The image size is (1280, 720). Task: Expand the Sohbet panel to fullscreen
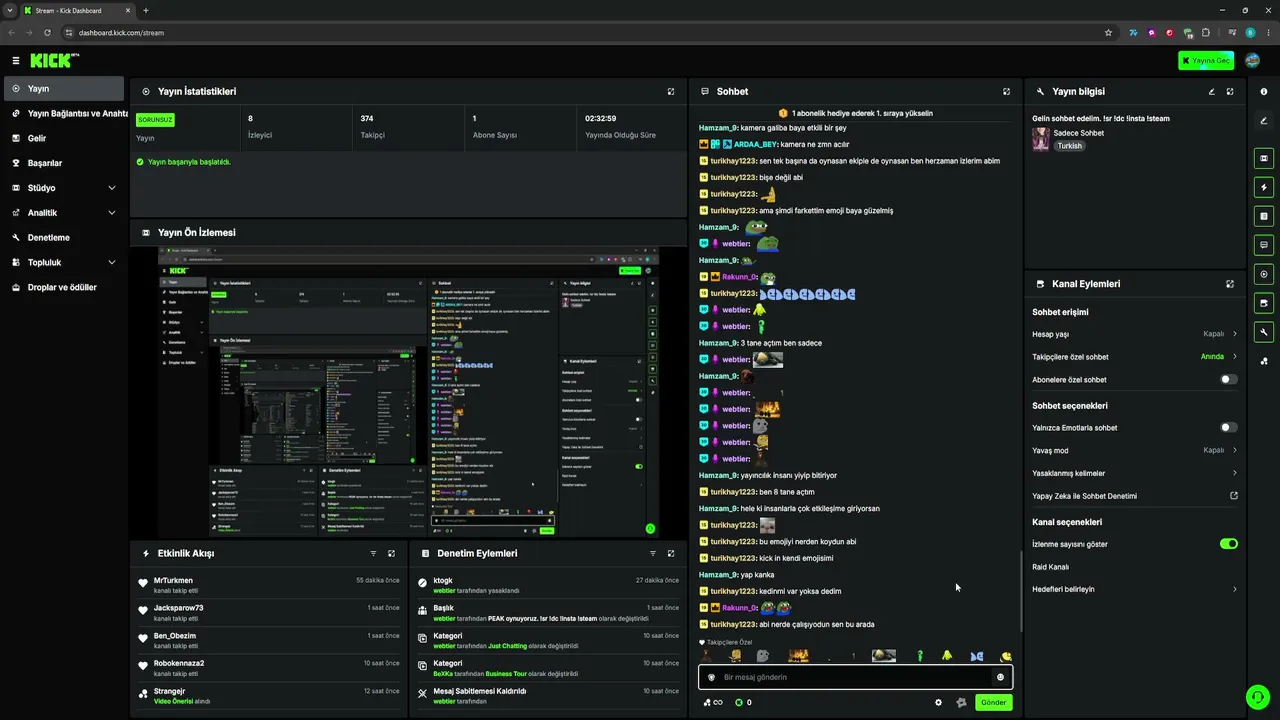click(x=1007, y=91)
